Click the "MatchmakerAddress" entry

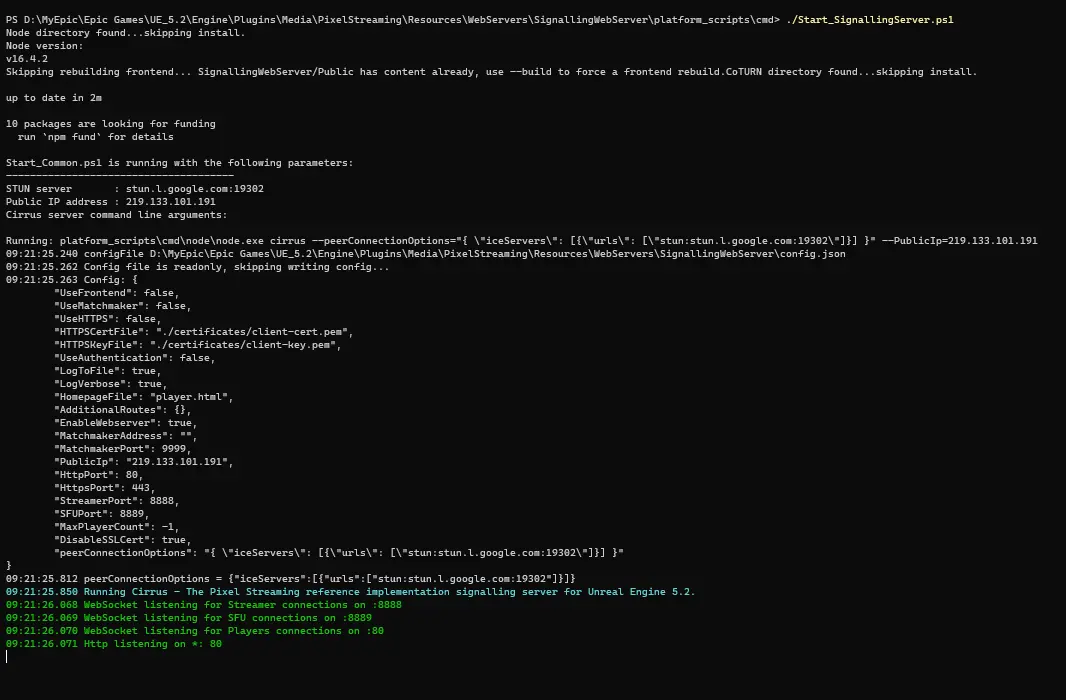pyautogui.click(x=126, y=436)
